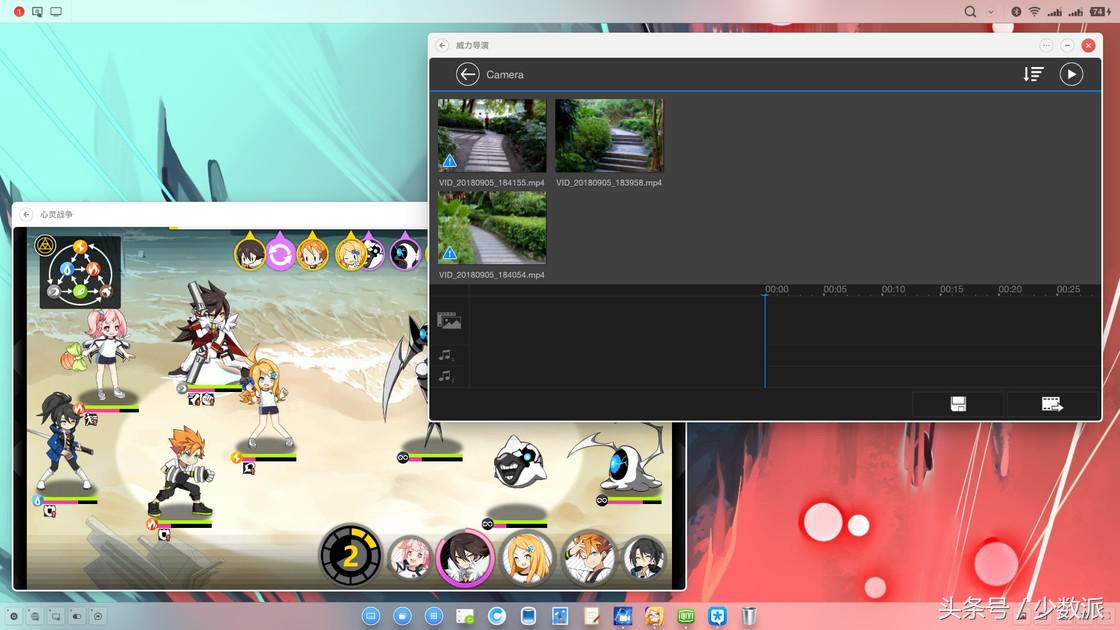The width and height of the screenshot is (1120, 630).
Task: Open the browser icon with C-shaped logo in dock
Action: 496,616
